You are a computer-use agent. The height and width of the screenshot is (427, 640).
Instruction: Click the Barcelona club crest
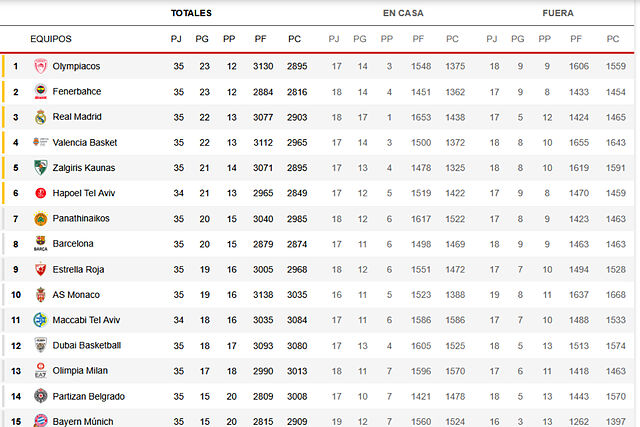(x=40, y=243)
